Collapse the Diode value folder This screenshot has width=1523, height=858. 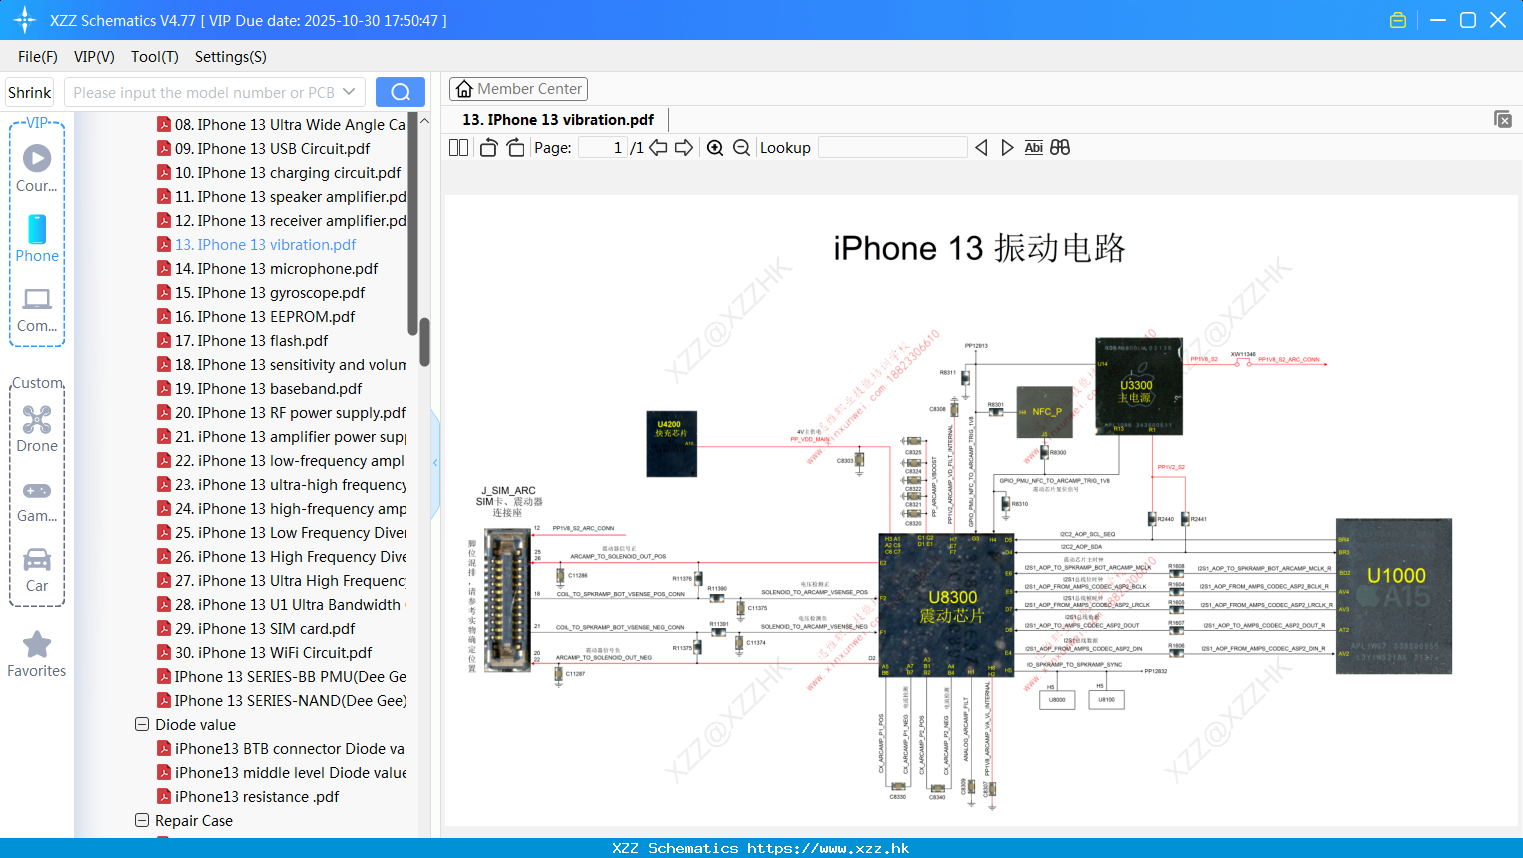[x=142, y=724]
